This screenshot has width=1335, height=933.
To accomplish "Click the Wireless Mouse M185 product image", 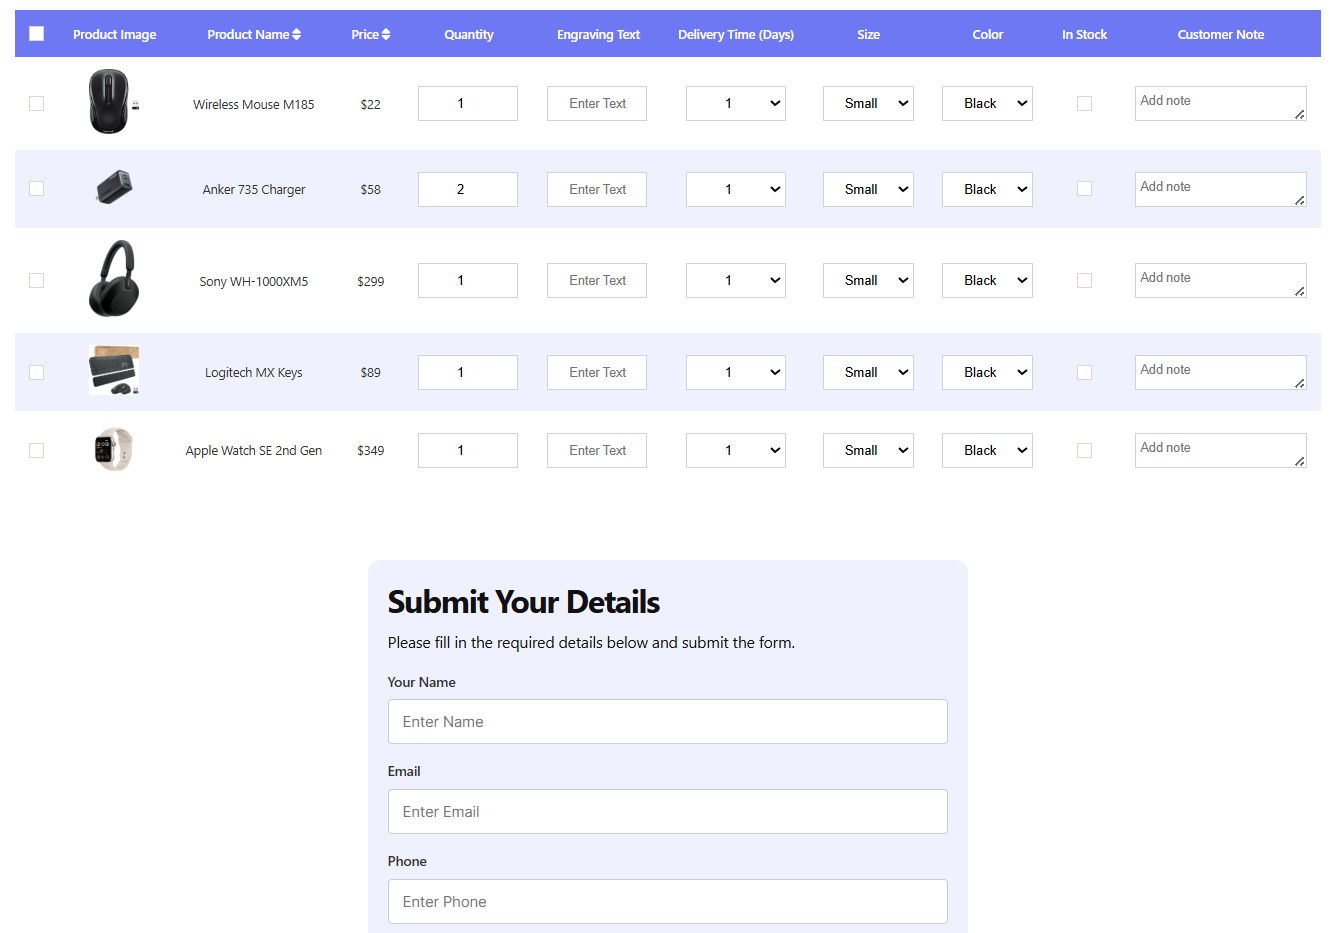I will click(x=114, y=102).
